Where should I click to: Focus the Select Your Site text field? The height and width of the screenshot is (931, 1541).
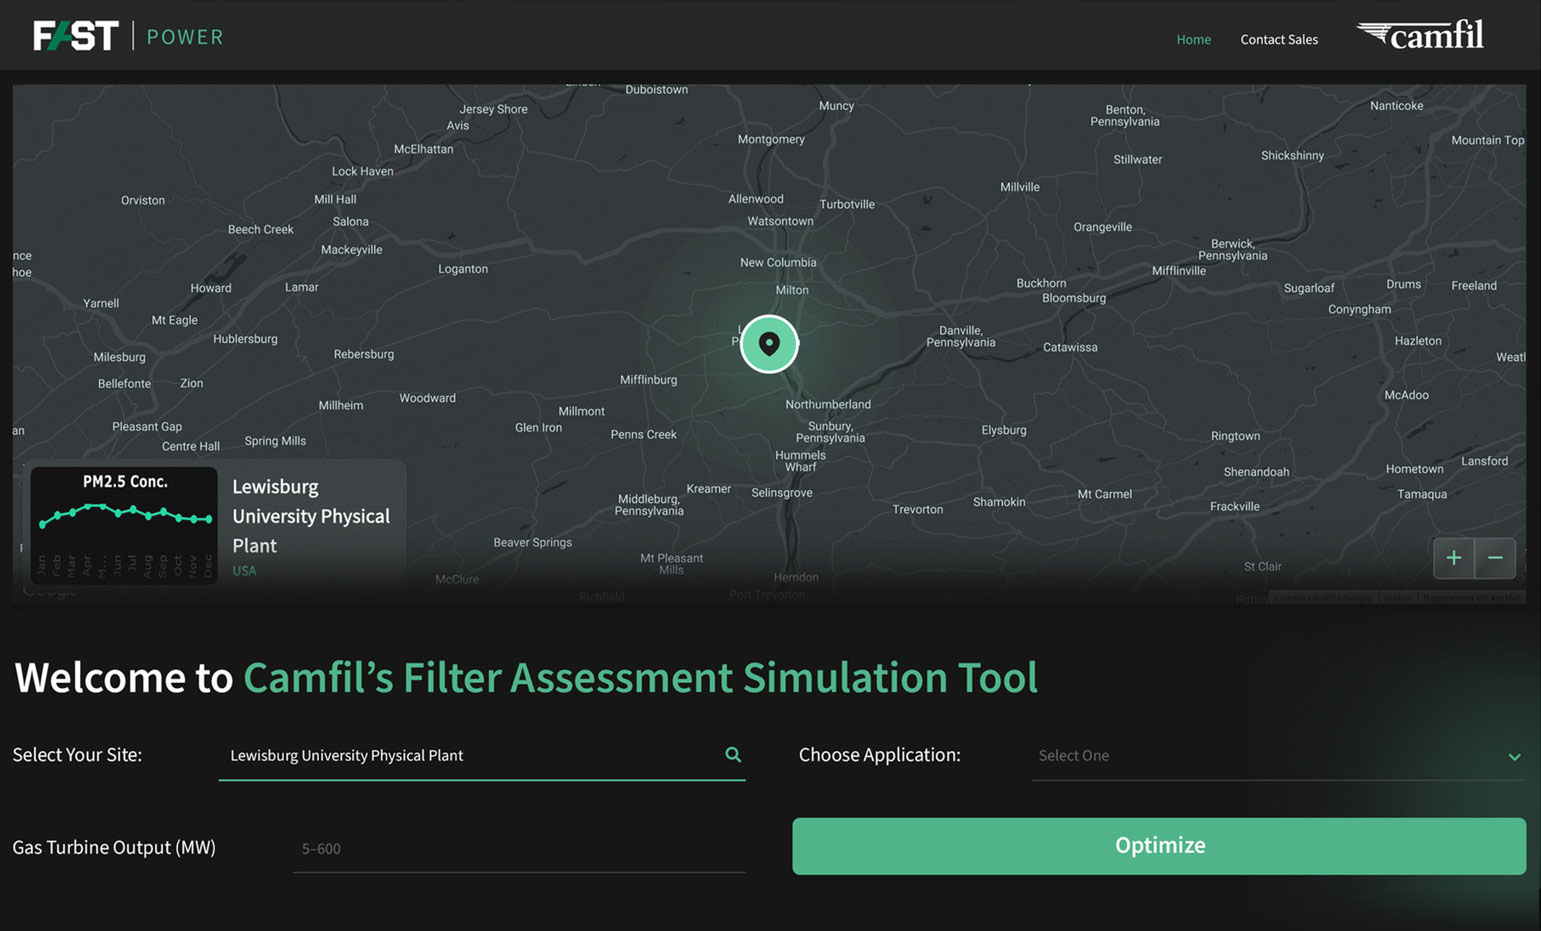coord(470,755)
